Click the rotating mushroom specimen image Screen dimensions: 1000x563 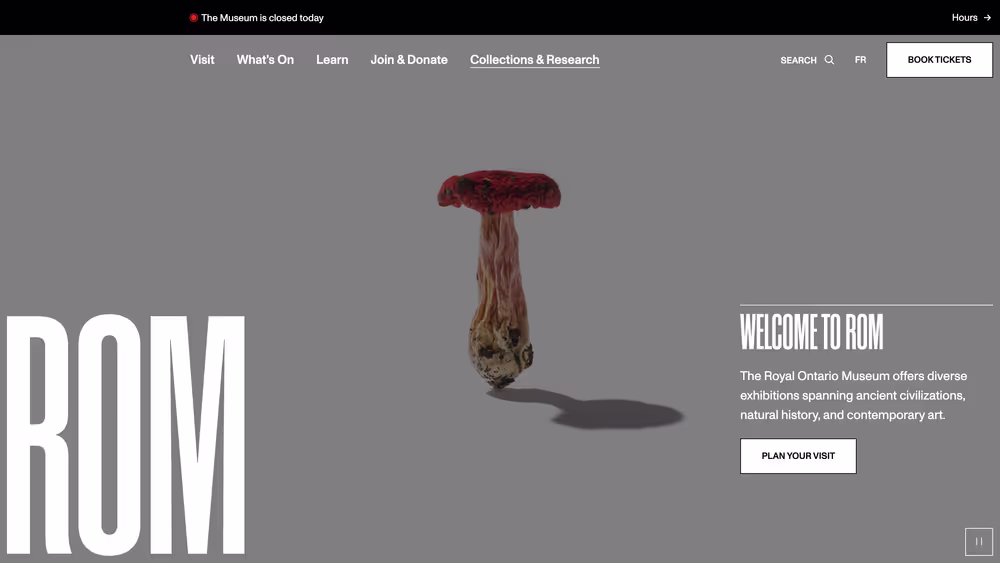499,279
